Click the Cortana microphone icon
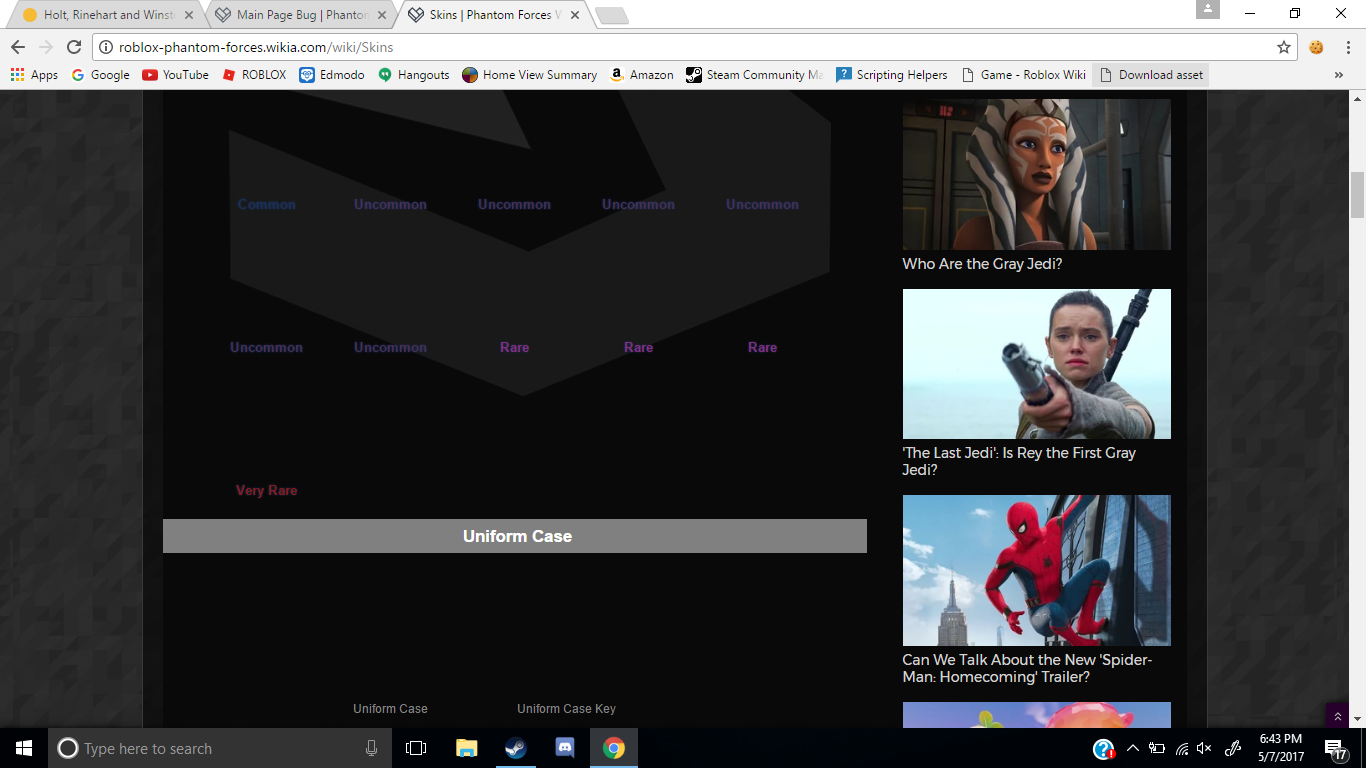1366x768 pixels. click(x=371, y=748)
